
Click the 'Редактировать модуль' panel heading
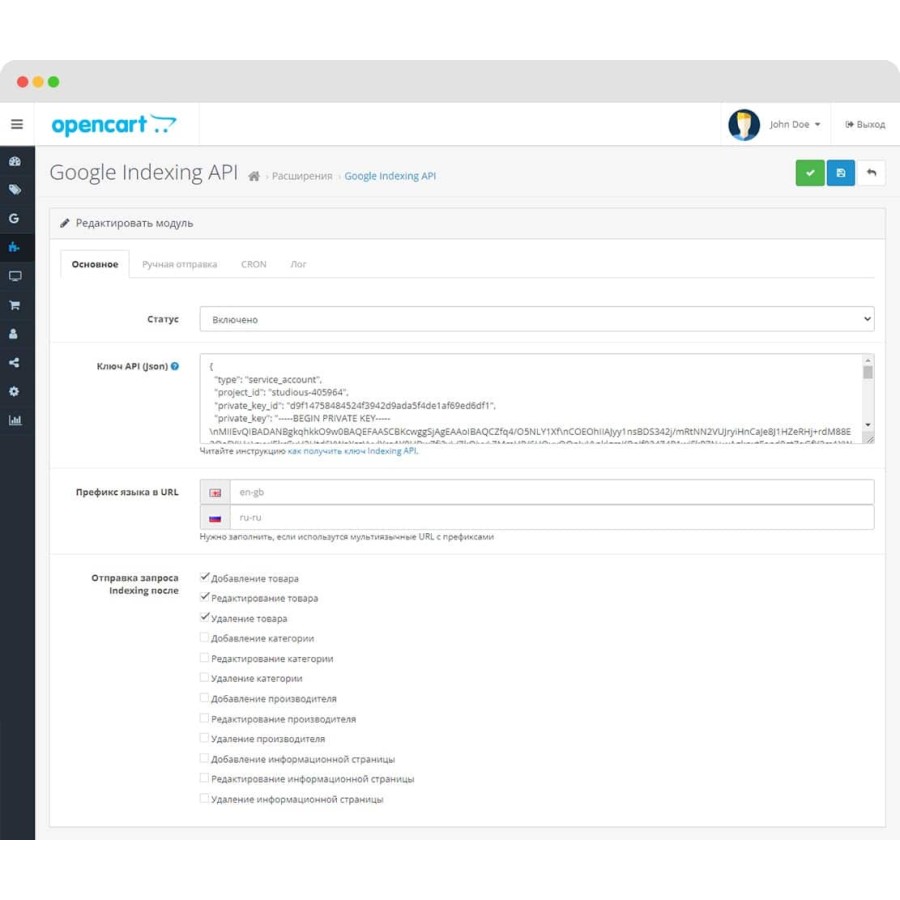[134, 223]
